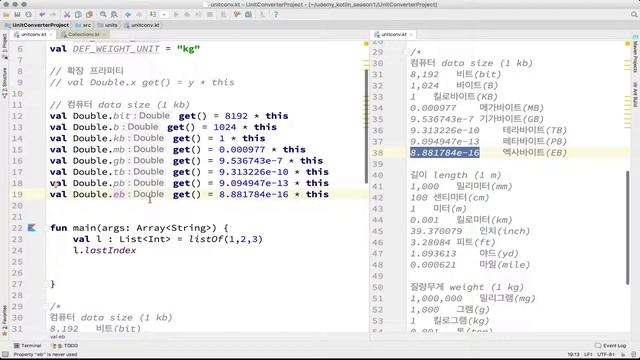Open the Event Log
Viewport: 640px width, 360px height.
(611, 345)
